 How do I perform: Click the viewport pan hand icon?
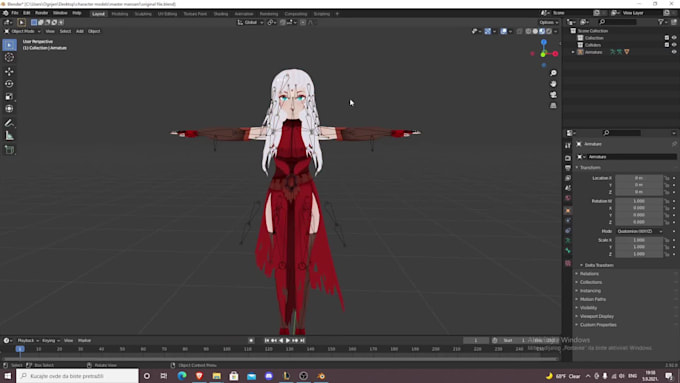tap(553, 84)
